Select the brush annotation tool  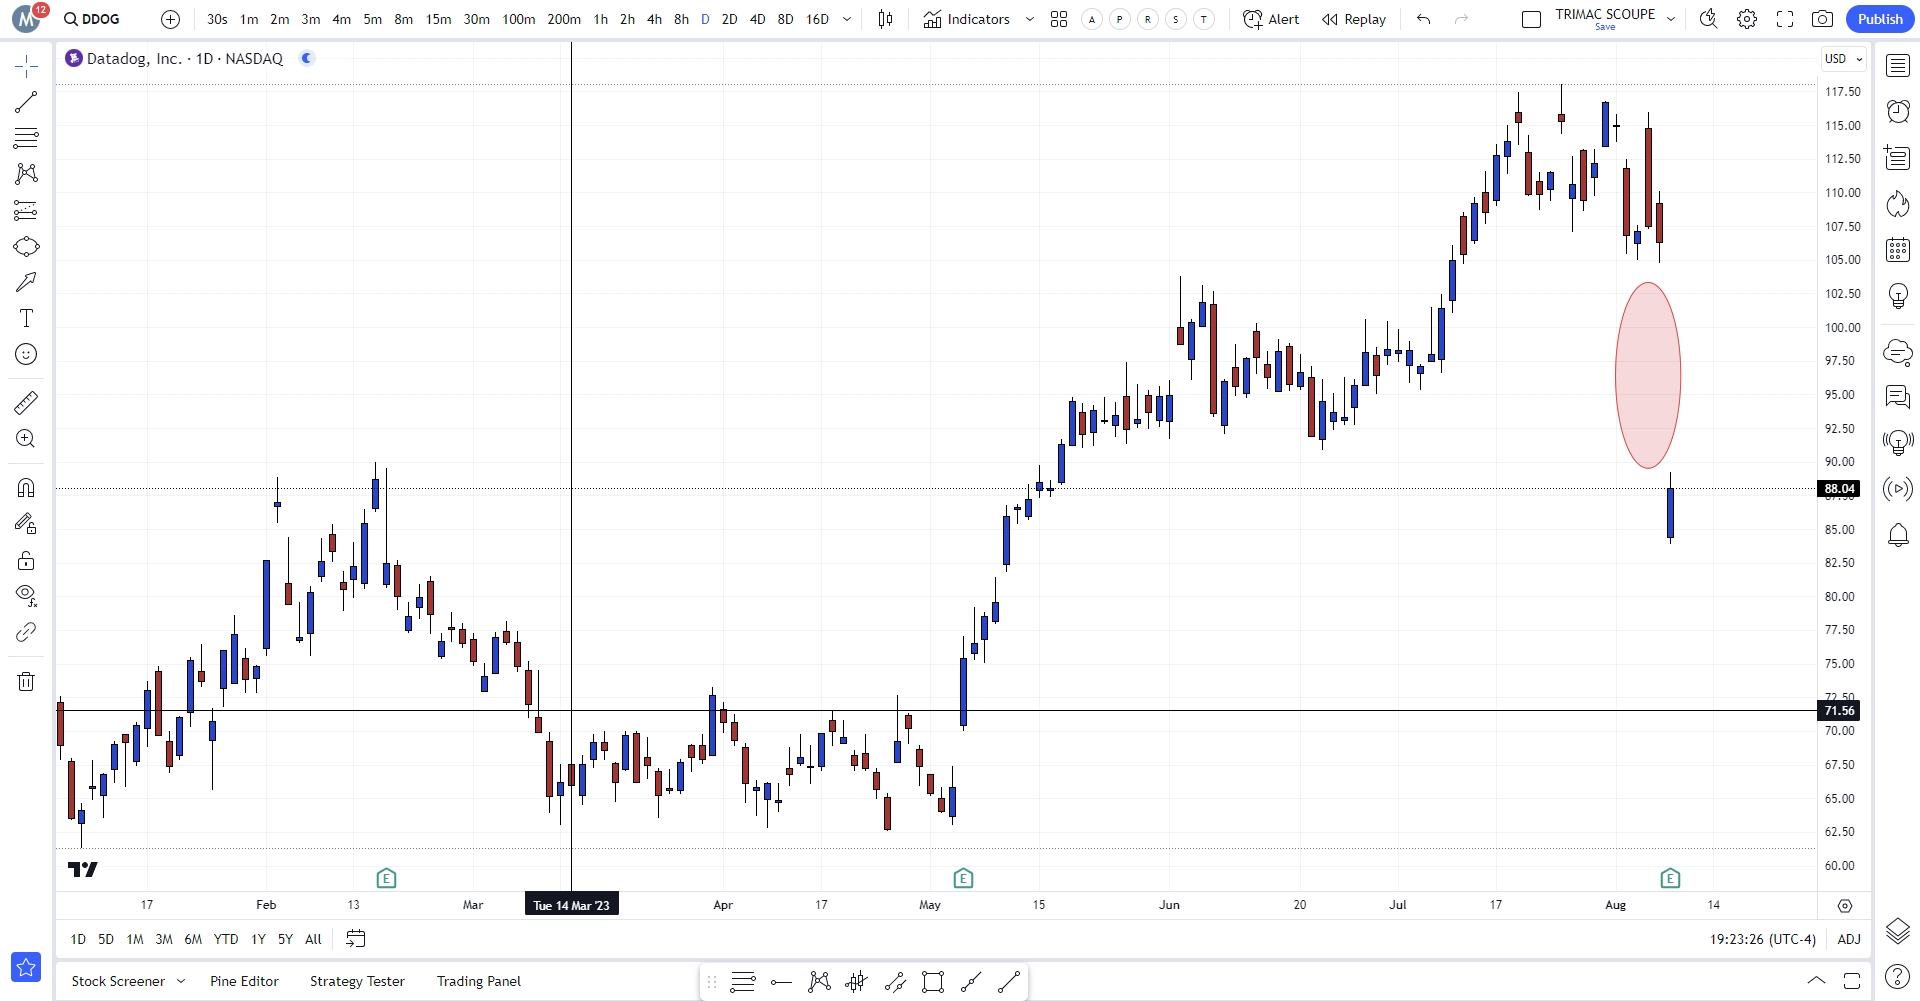pyautogui.click(x=26, y=282)
